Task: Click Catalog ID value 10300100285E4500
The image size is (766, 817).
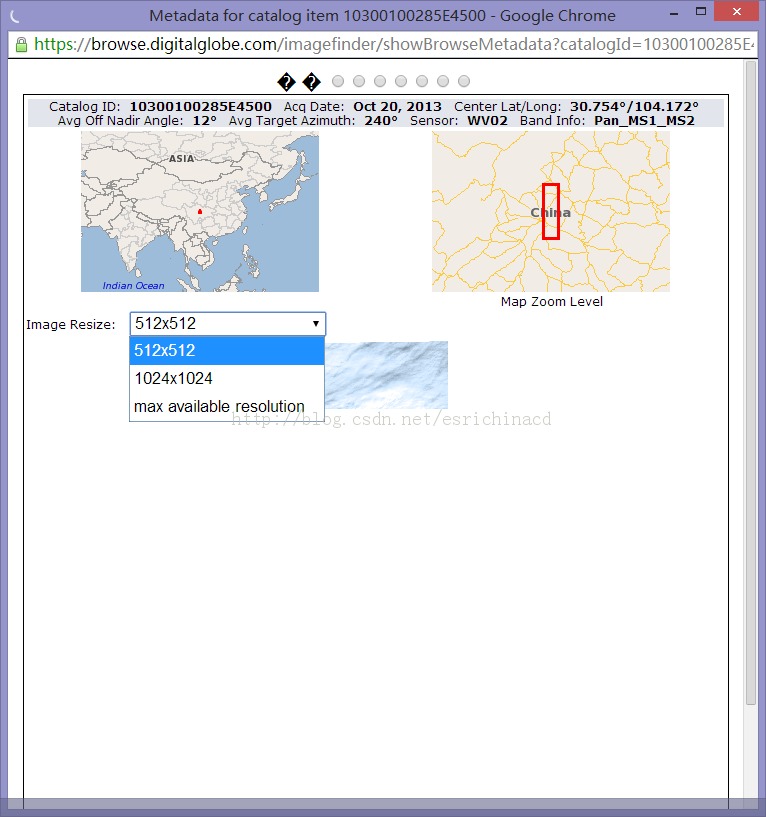Action: click(201, 106)
